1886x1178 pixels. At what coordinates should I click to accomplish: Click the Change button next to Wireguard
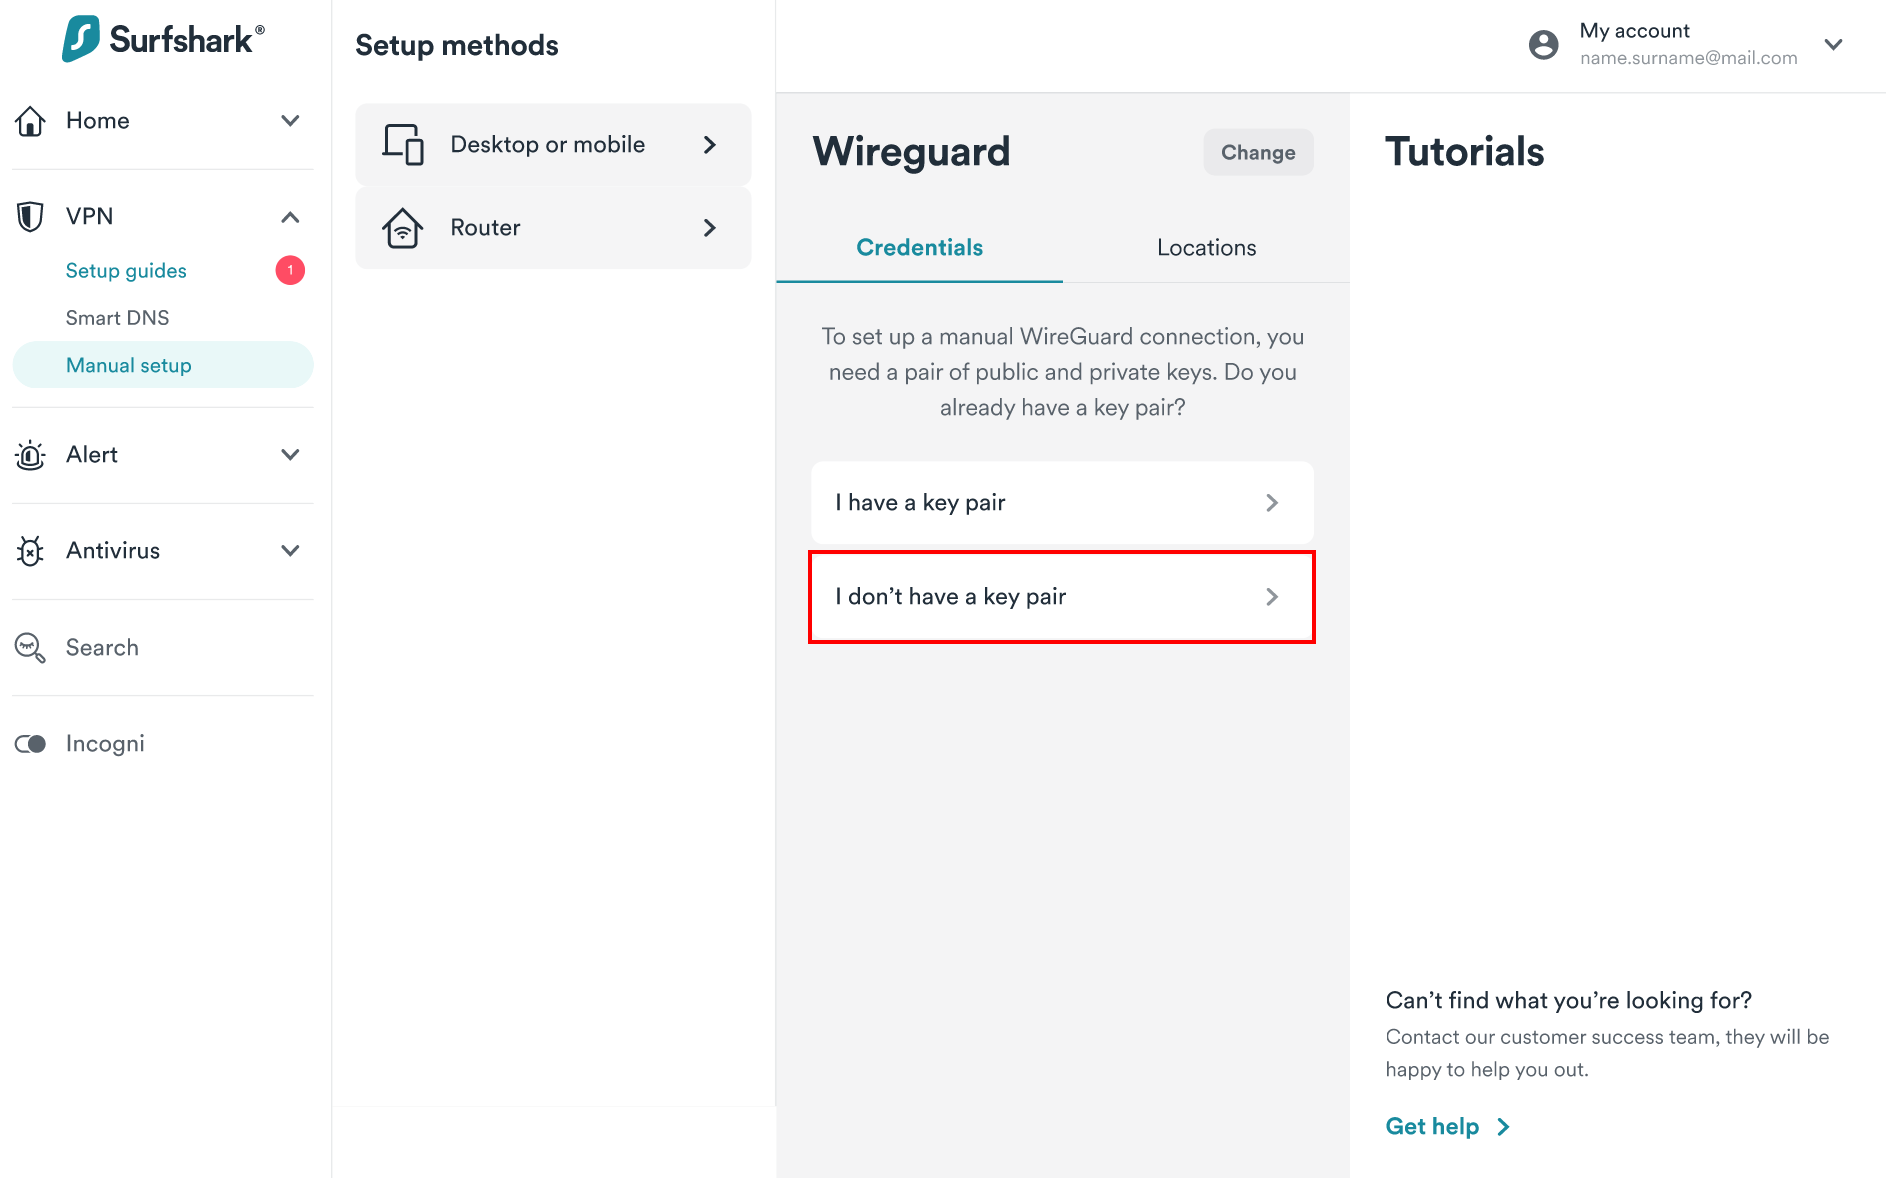pyautogui.click(x=1258, y=152)
